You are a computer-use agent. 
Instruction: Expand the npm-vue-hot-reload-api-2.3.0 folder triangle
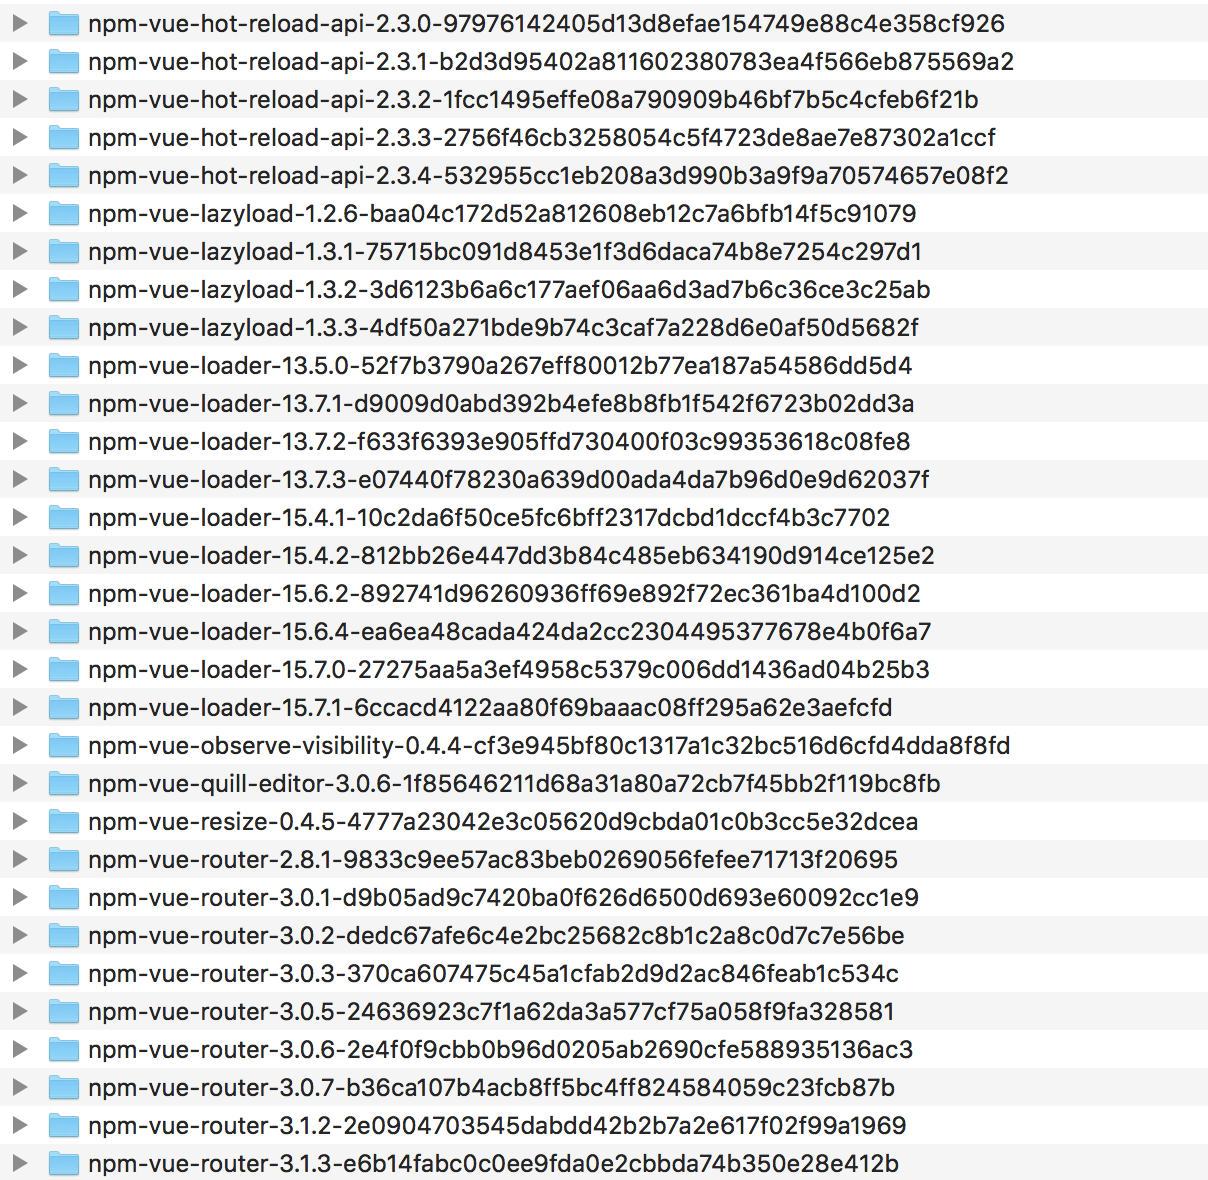point(19,23)
